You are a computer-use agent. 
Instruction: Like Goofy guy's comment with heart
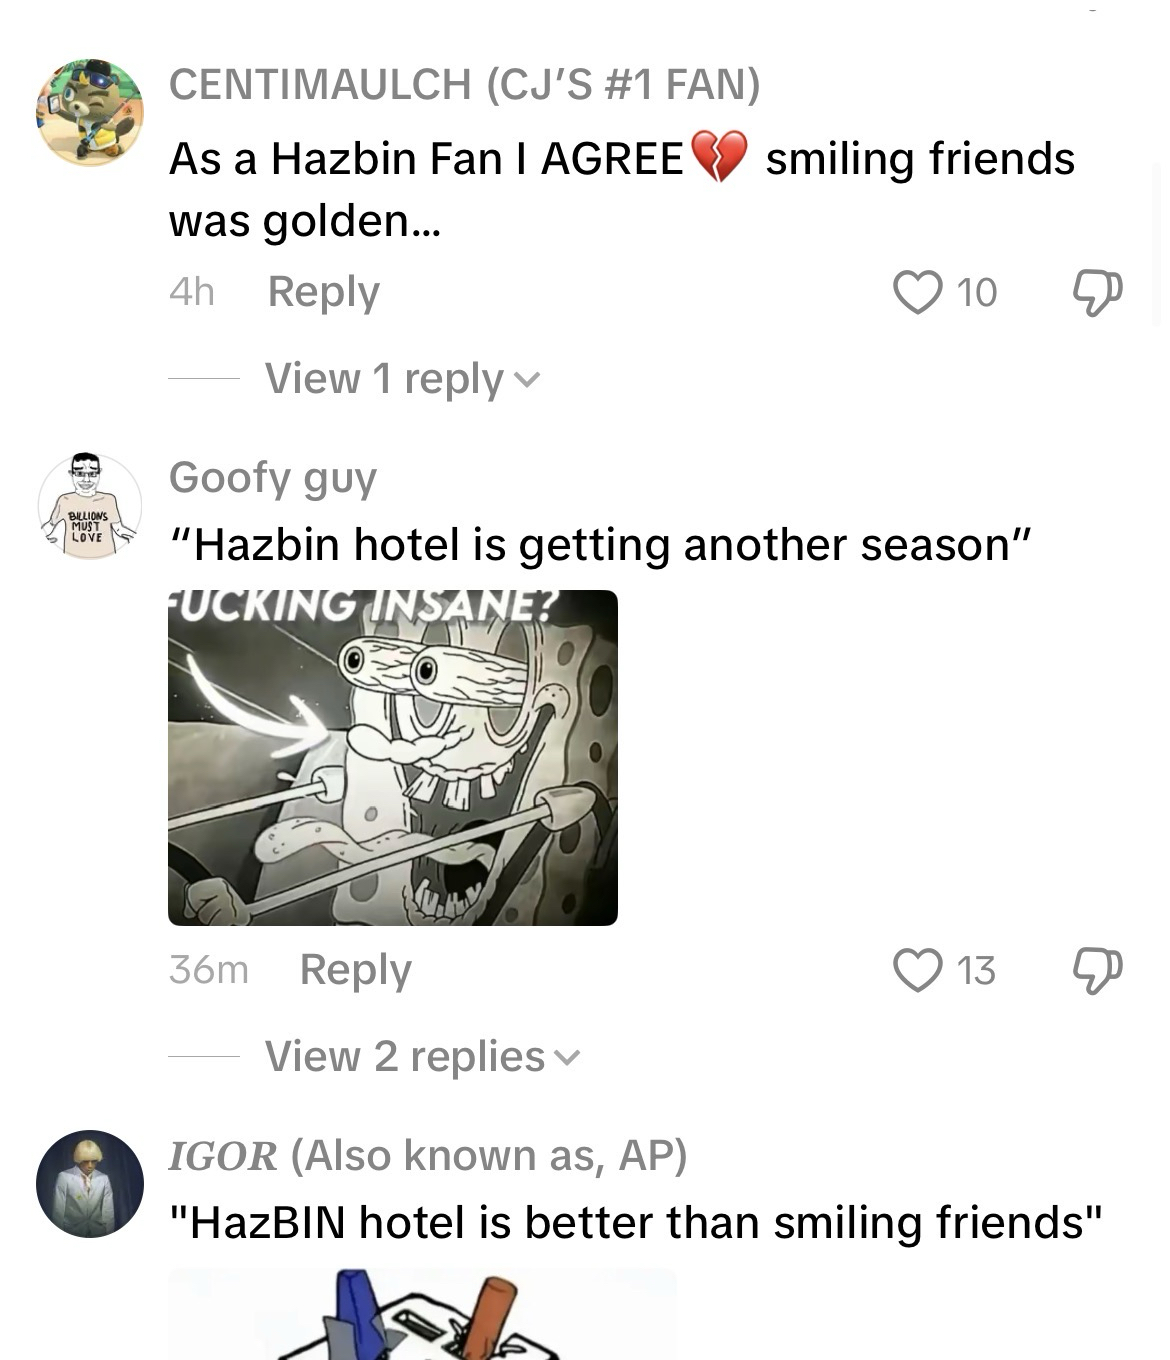click(x=917, y=970)
